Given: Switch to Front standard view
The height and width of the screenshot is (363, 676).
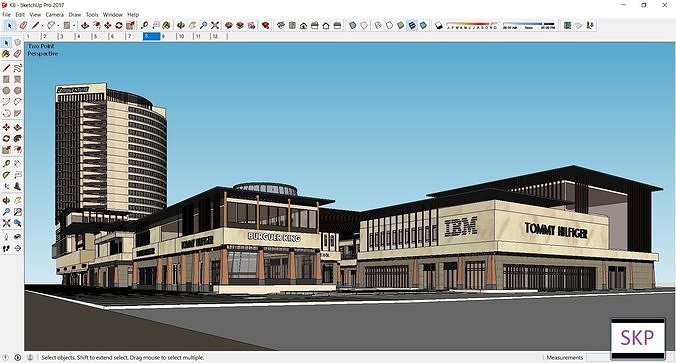Looking at the screenshot, I should (x=304, y=25).
